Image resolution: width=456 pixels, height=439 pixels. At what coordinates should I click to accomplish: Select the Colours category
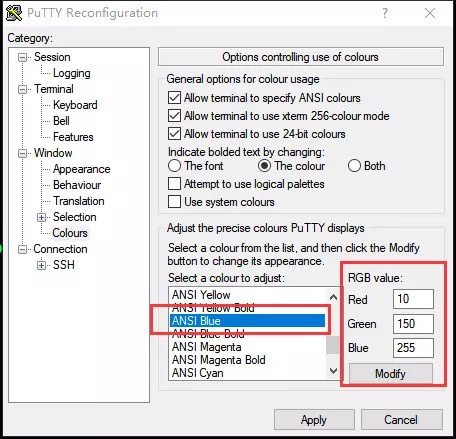coord(70,233)
